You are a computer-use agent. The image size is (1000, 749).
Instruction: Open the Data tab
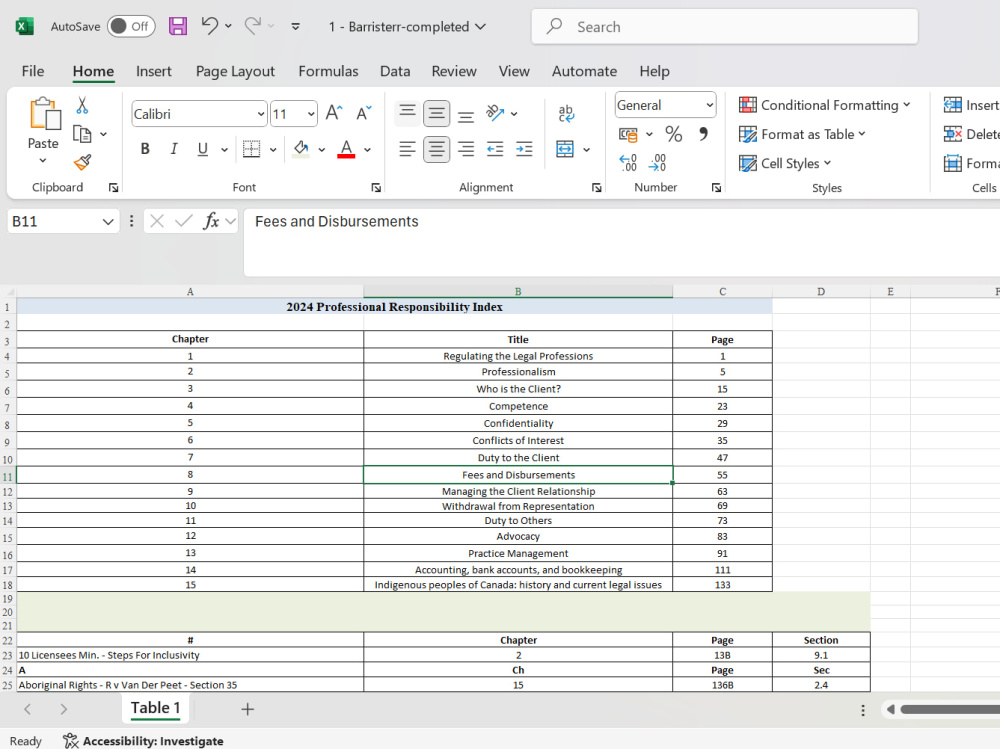point(395,71)
